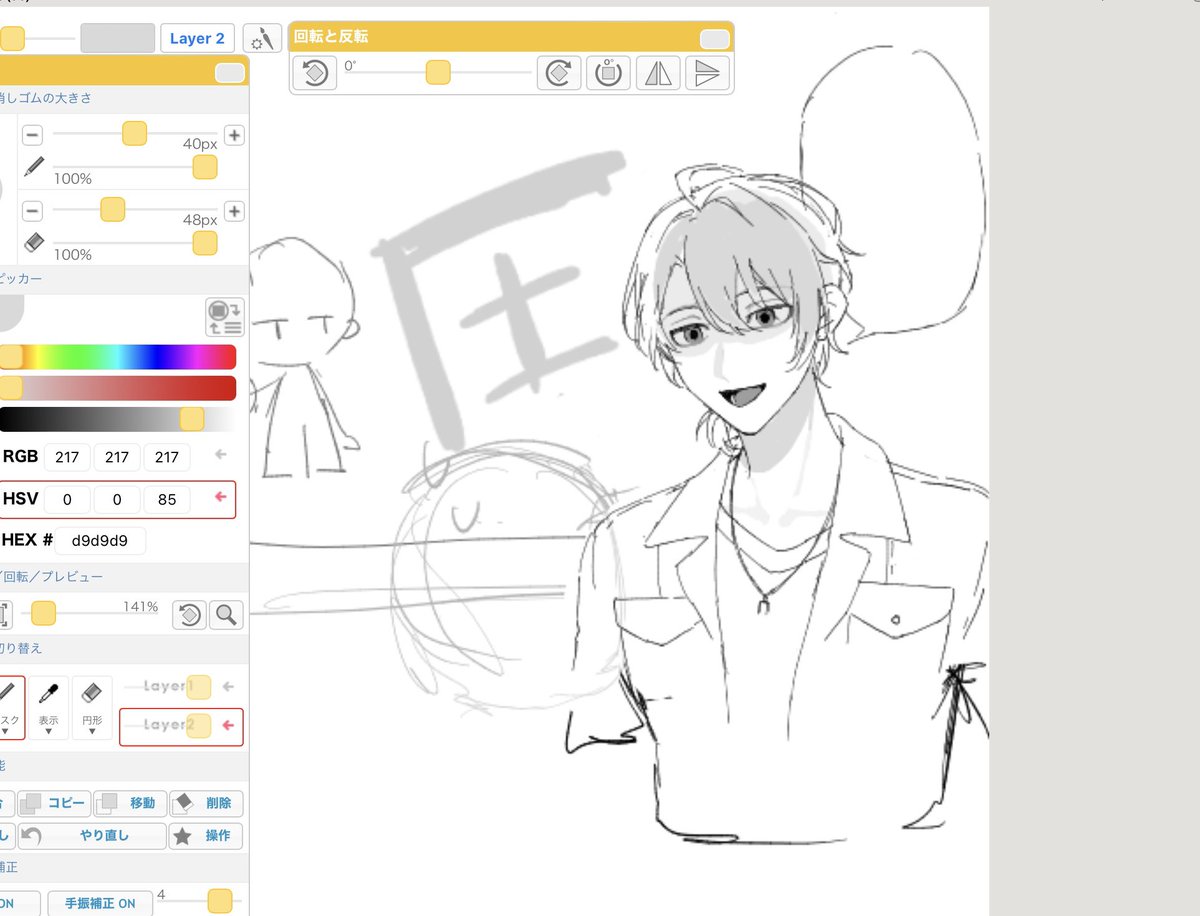
Task: Click the 削除 layer button
Action: coord(206,803)
